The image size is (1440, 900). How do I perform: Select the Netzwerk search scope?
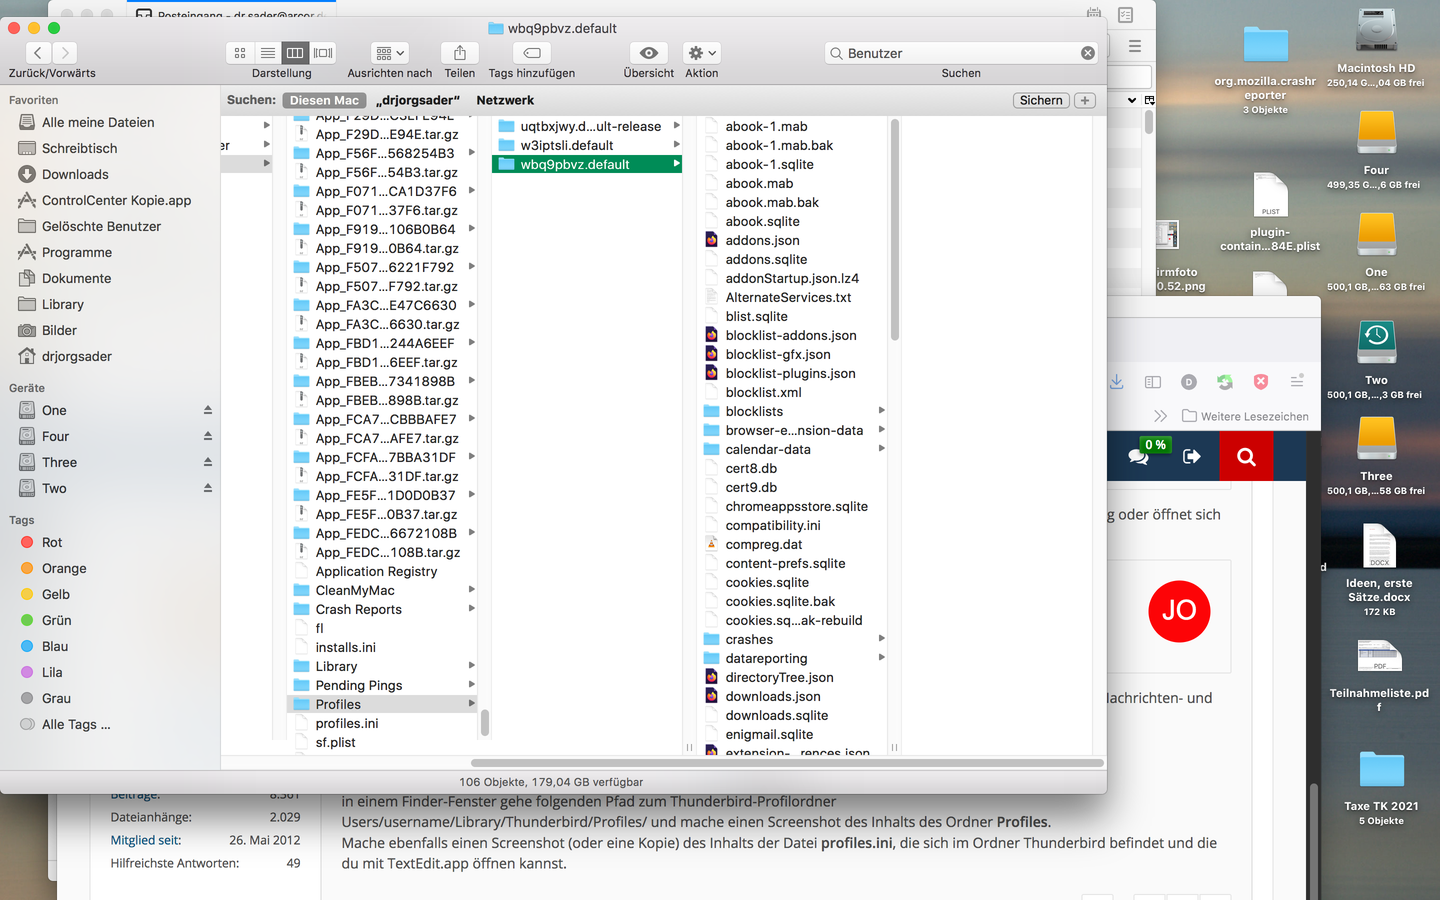pyautogui.click(x=505, y=100)
